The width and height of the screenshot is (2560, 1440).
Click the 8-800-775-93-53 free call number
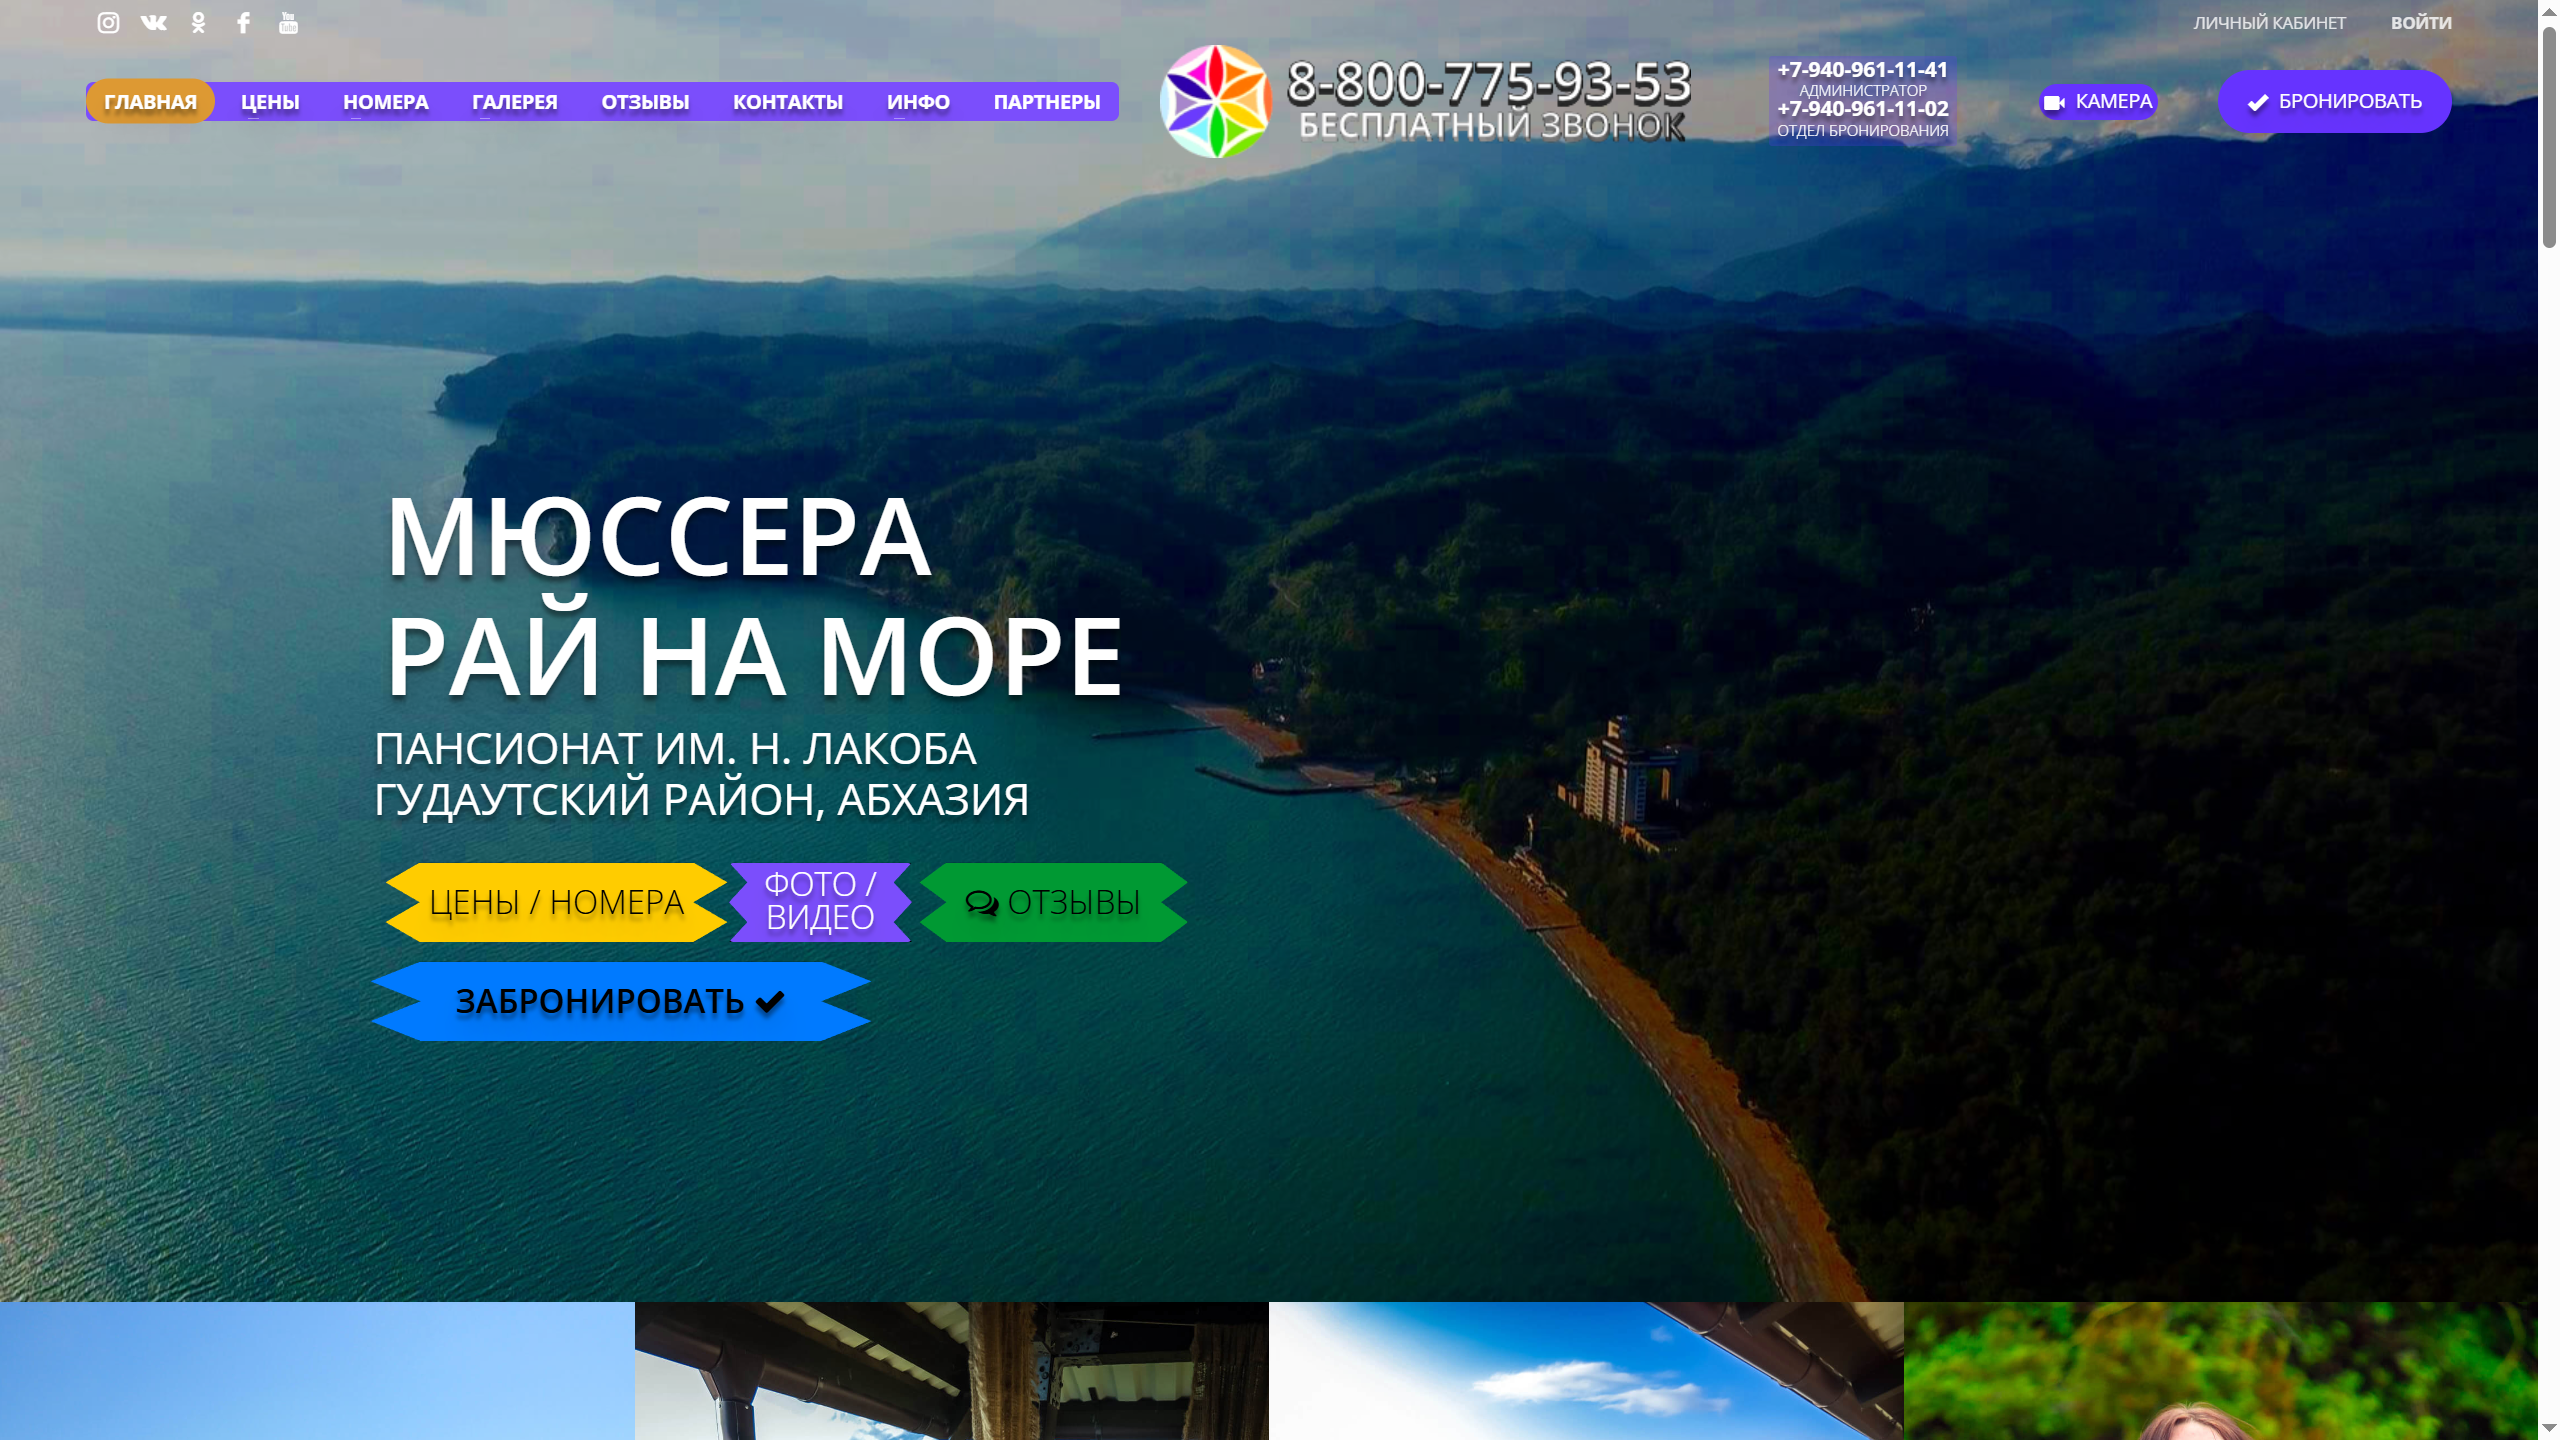(1488, 81)
